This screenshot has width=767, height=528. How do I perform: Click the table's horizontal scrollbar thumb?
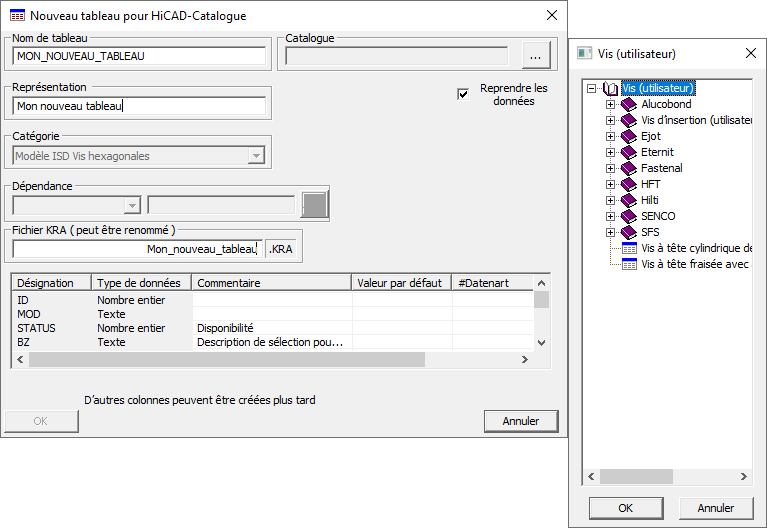(227, 360)
